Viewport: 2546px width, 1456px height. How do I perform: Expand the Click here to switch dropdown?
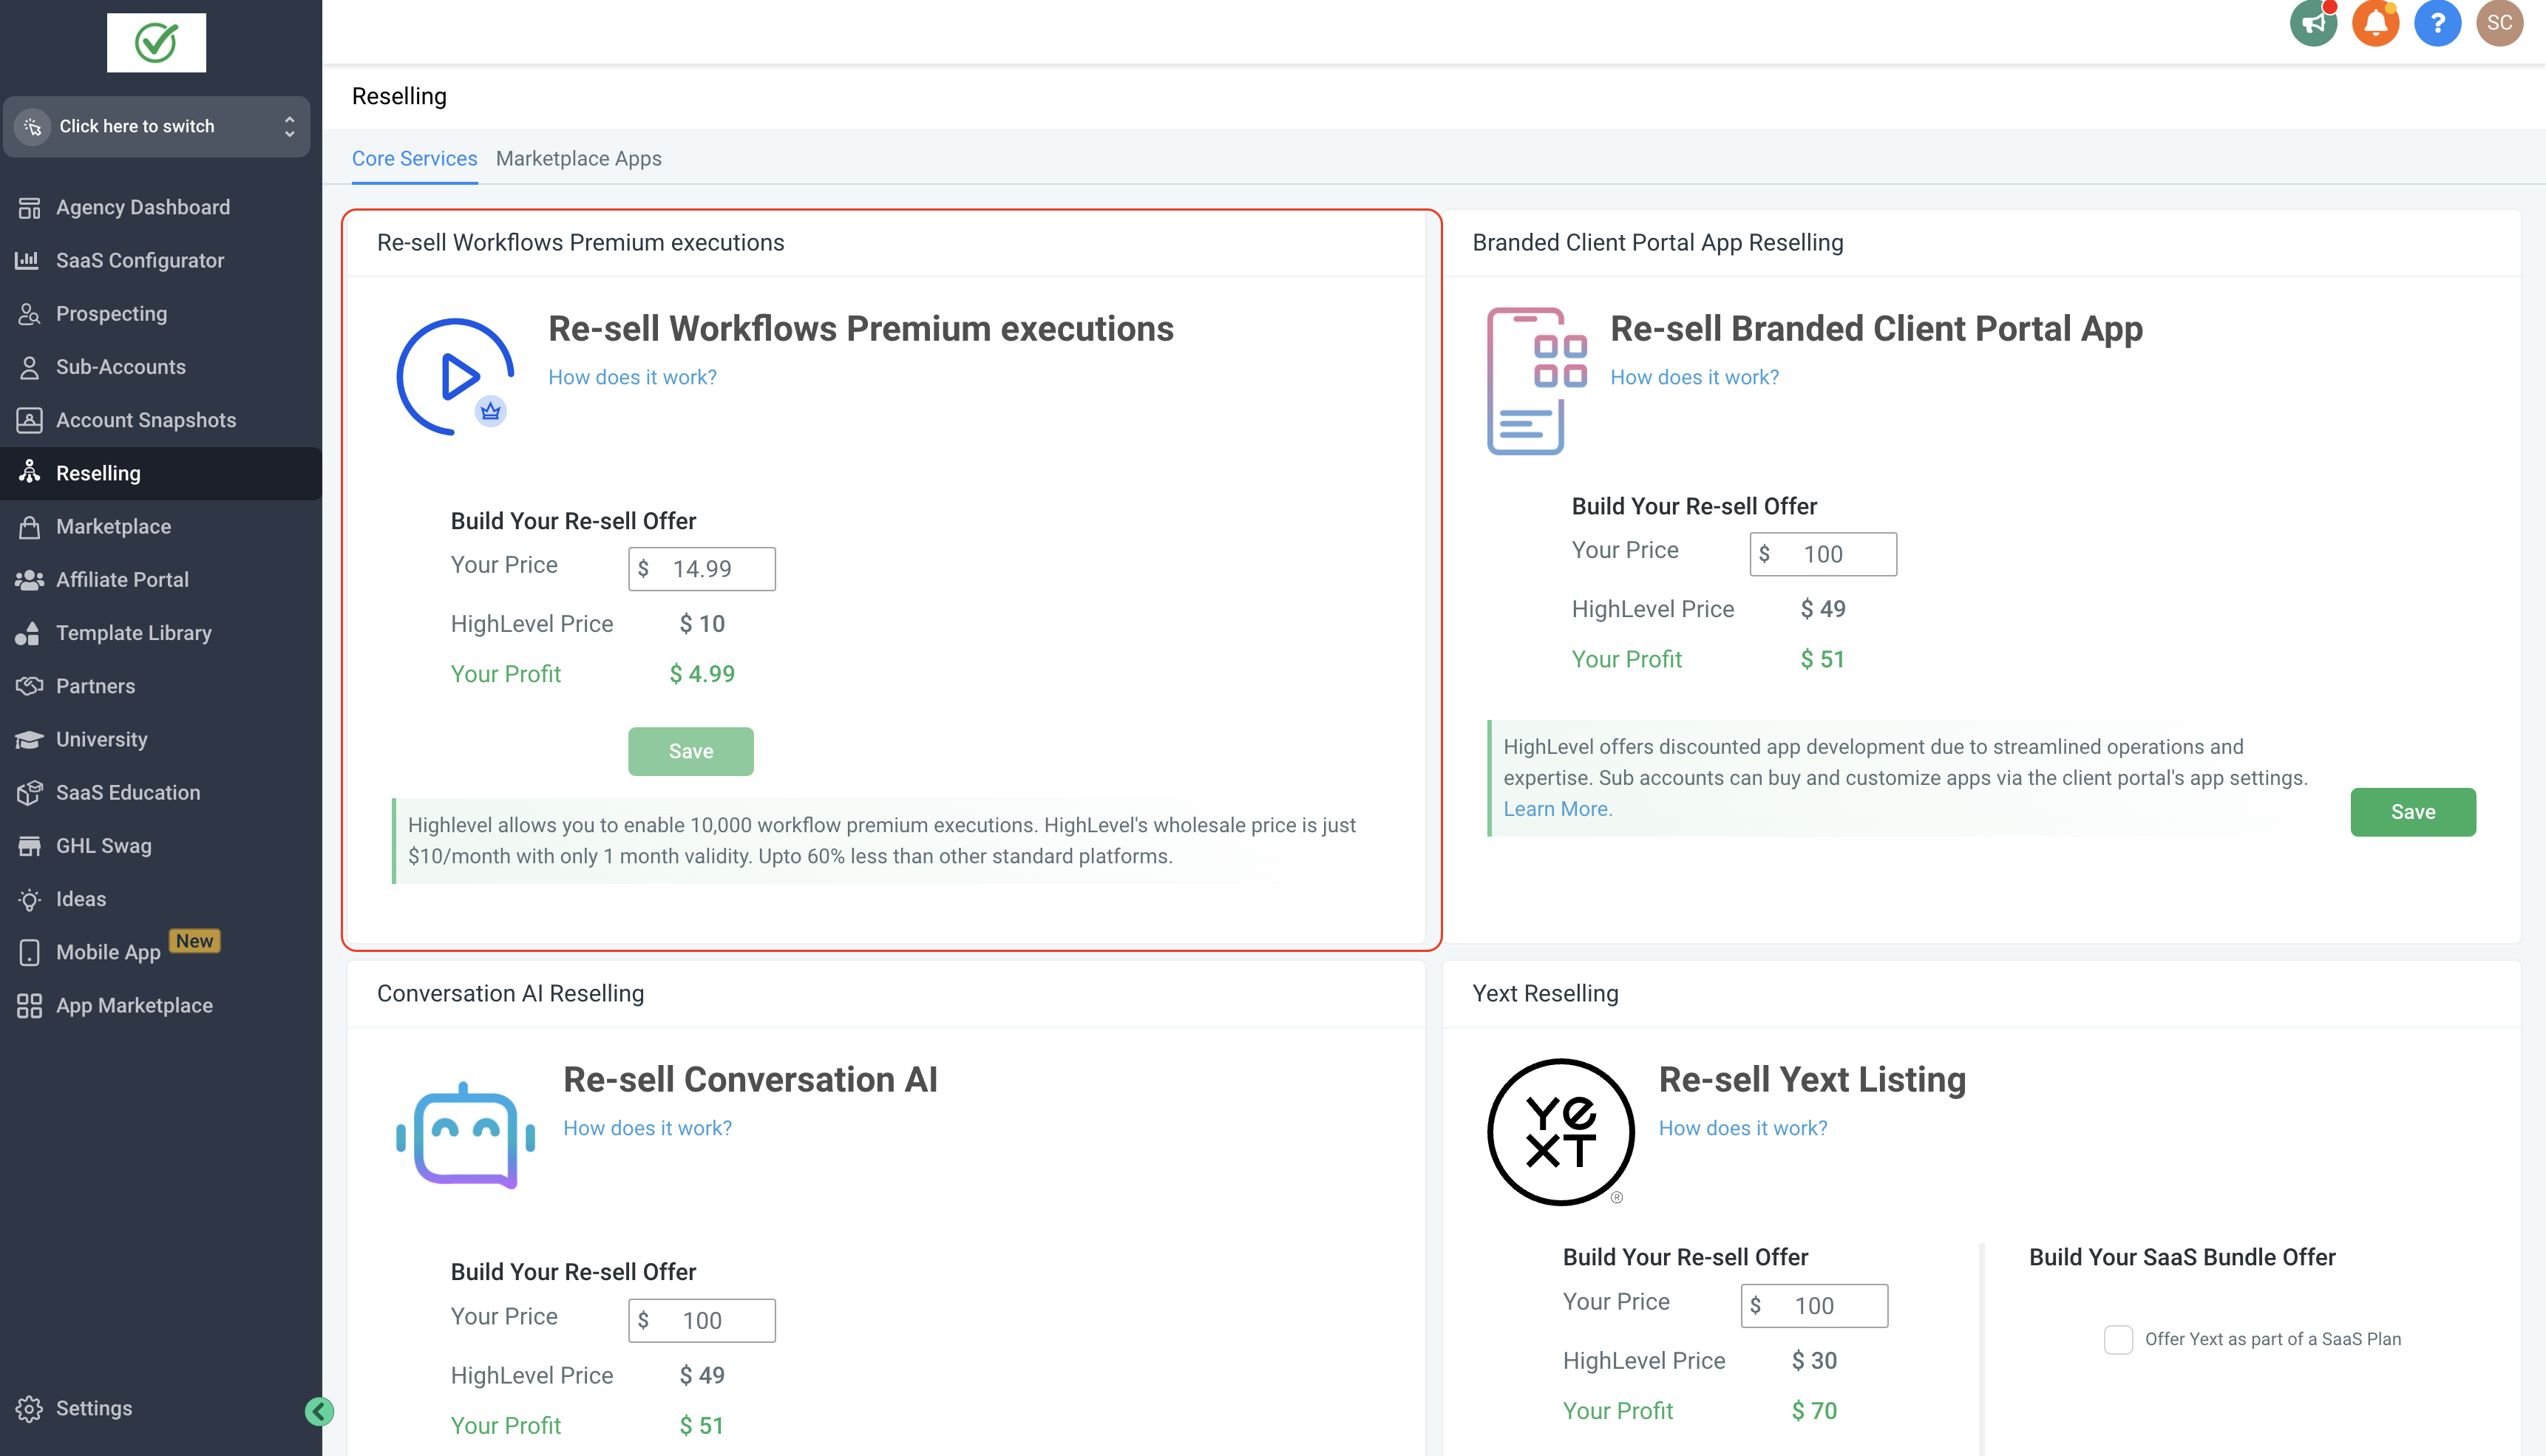coord(157,126)
